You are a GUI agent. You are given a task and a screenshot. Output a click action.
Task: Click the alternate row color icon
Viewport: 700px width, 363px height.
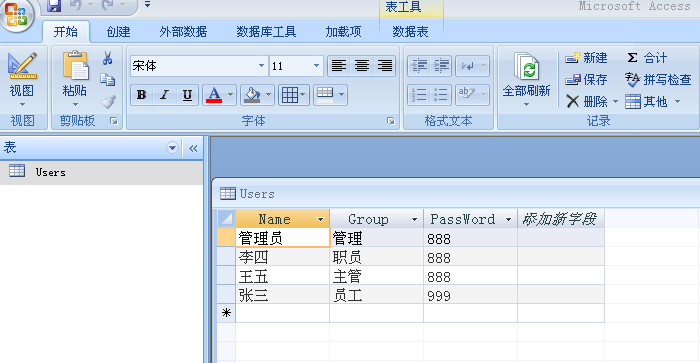click(325, 95)
